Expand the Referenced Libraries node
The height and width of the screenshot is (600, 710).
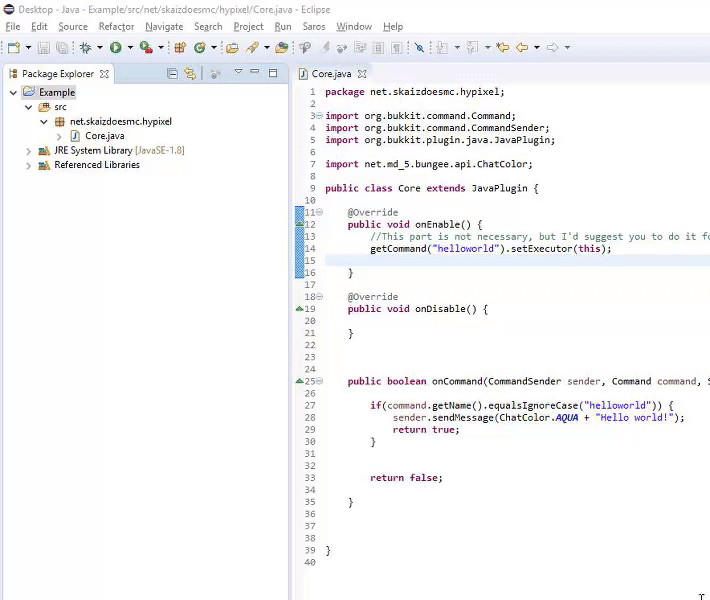coord(29,166)
